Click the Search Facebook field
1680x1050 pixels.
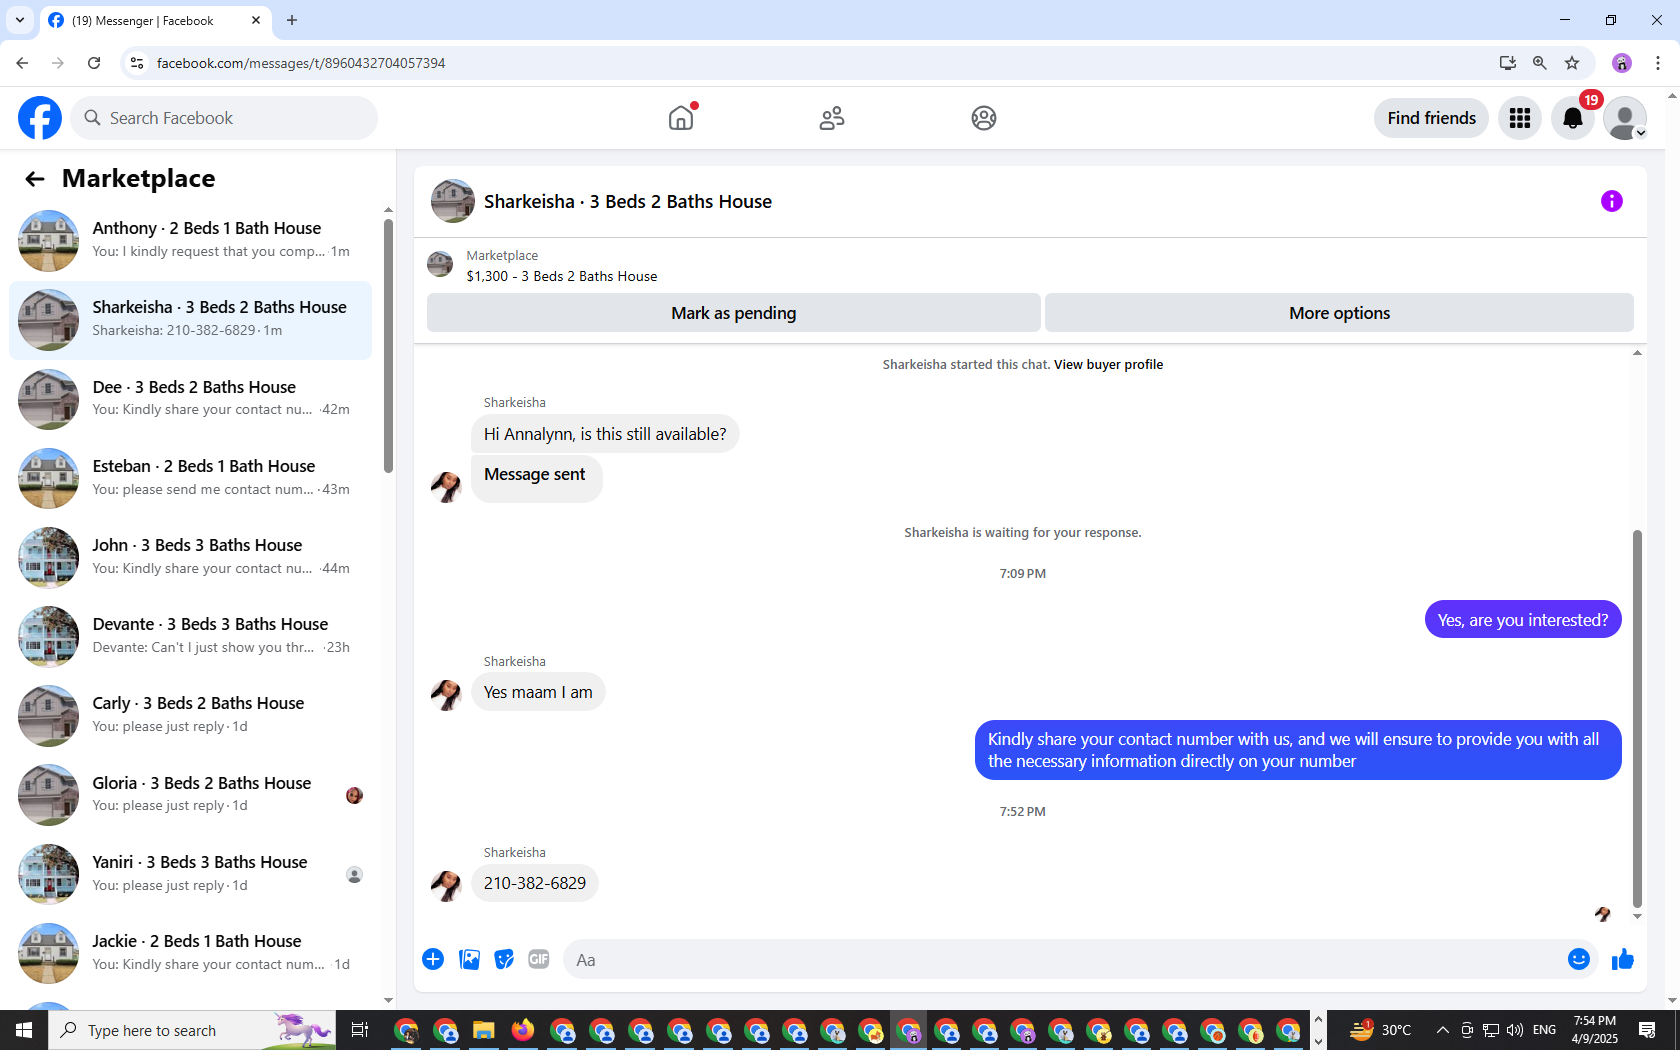click(x=224, y=118)
